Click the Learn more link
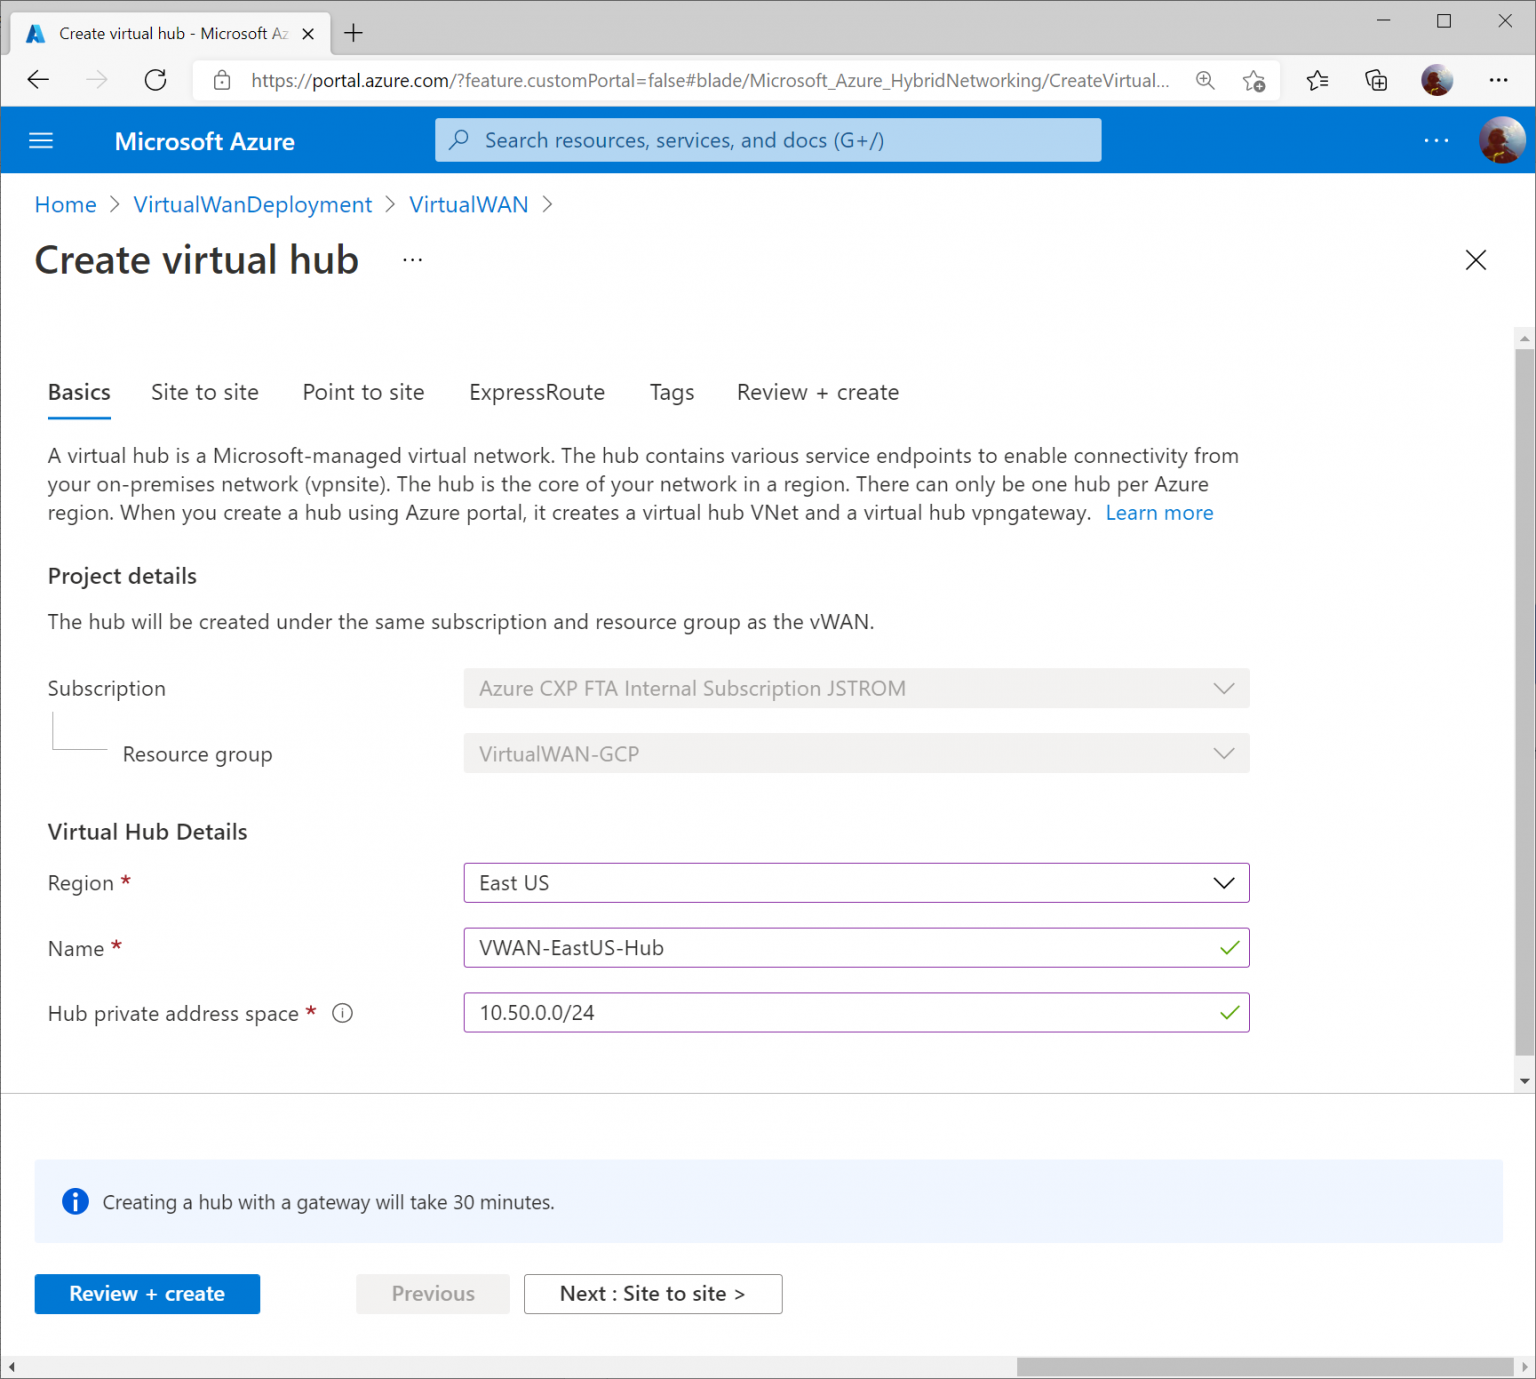The width and height of the screenshot is (1536, 1379). (1158, 512)
